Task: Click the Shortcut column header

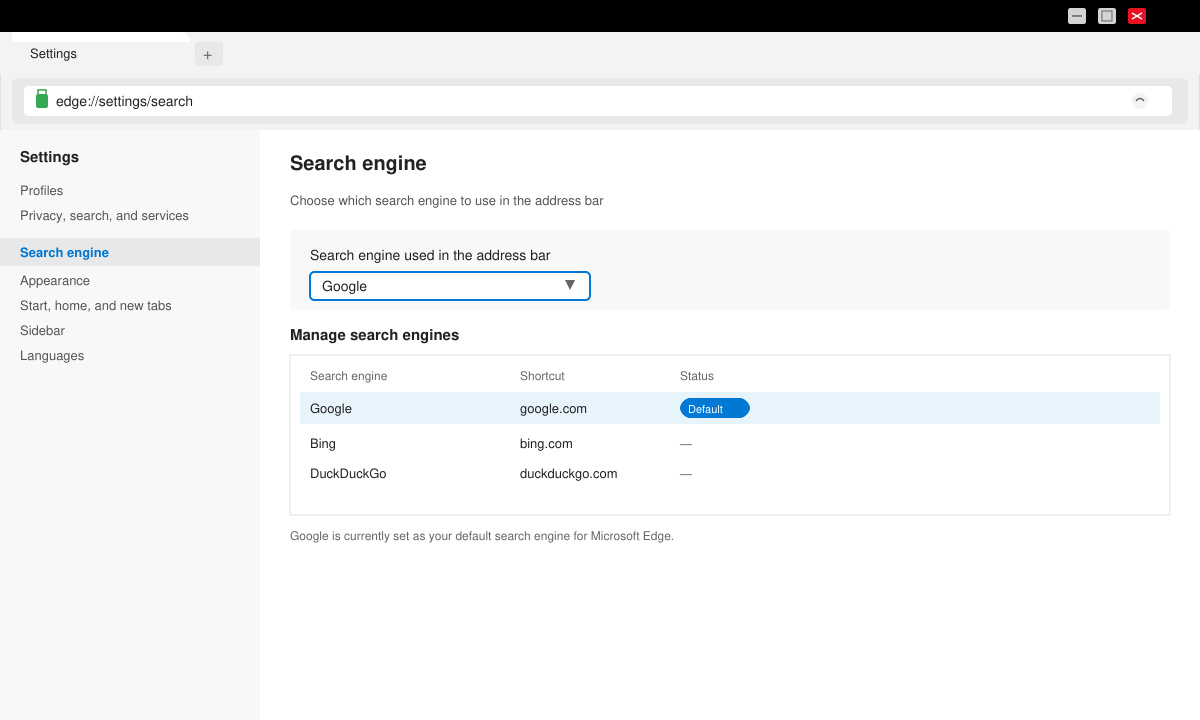Action: [x=542, y=376]
